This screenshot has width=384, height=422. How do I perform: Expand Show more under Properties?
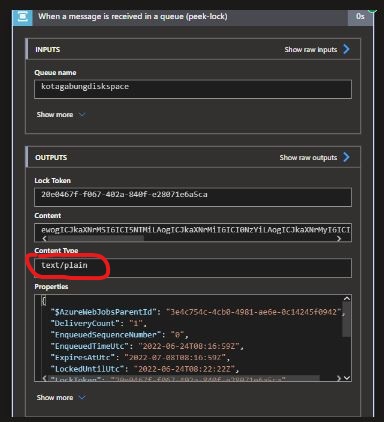61,398
